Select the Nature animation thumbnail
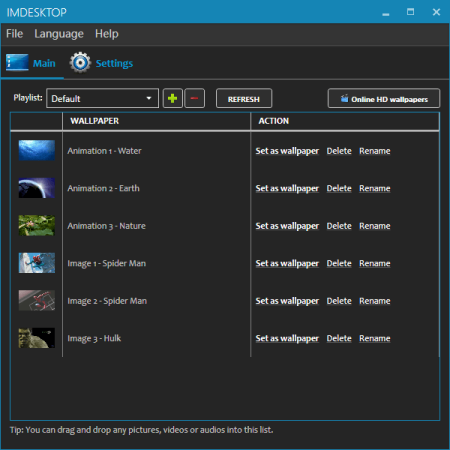 tap(37, 226)
